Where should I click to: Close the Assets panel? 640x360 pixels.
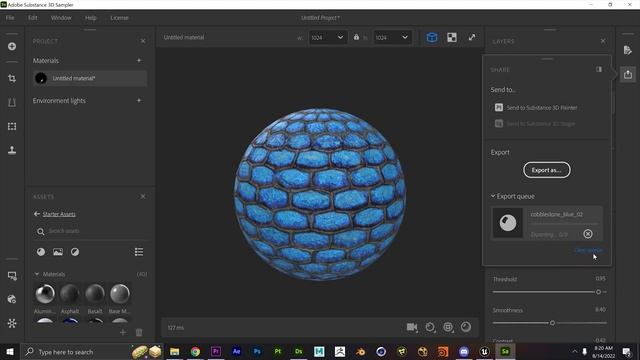[143, 196]
